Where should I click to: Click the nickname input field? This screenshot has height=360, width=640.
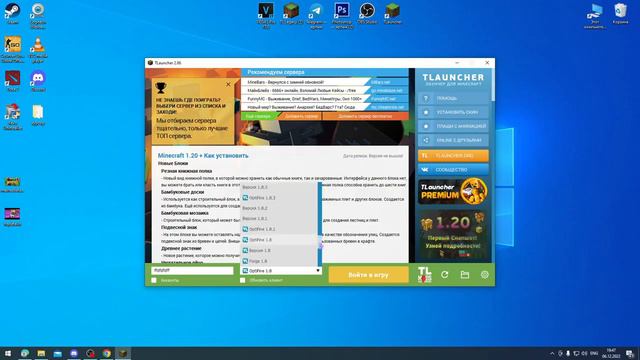192,270
